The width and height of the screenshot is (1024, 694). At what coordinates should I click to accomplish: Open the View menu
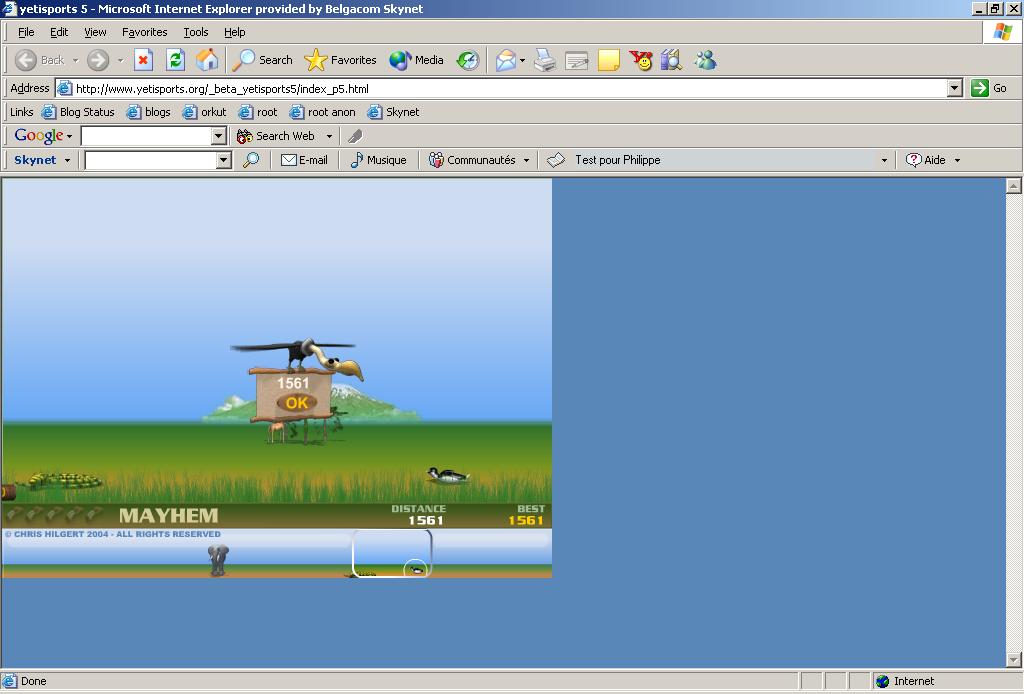tap(95, 32)
